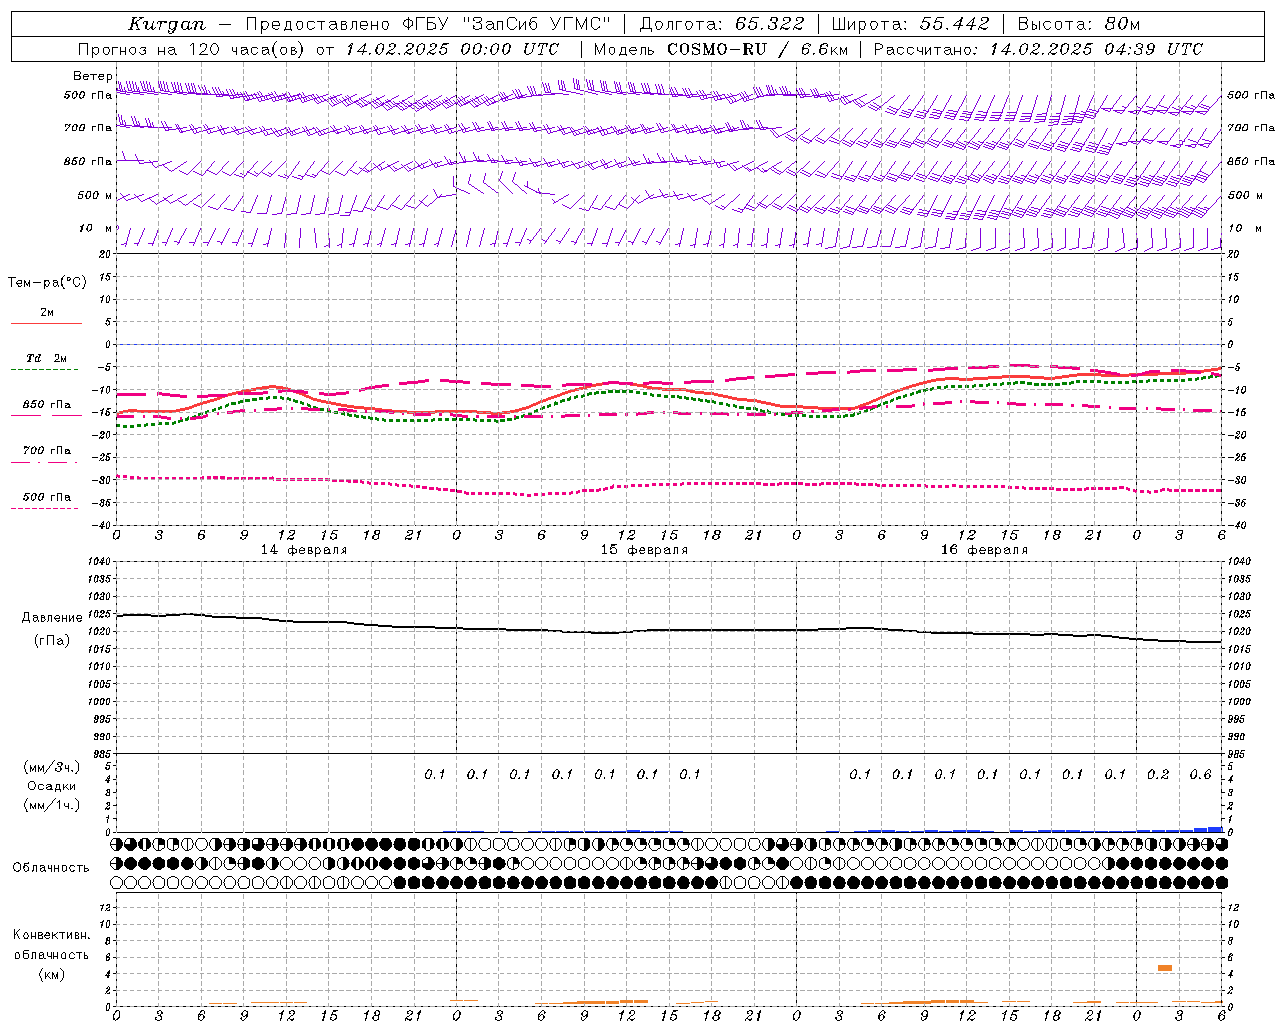
Task: Click the (гПа) pressure unit label
Action: tap(52, 640)
